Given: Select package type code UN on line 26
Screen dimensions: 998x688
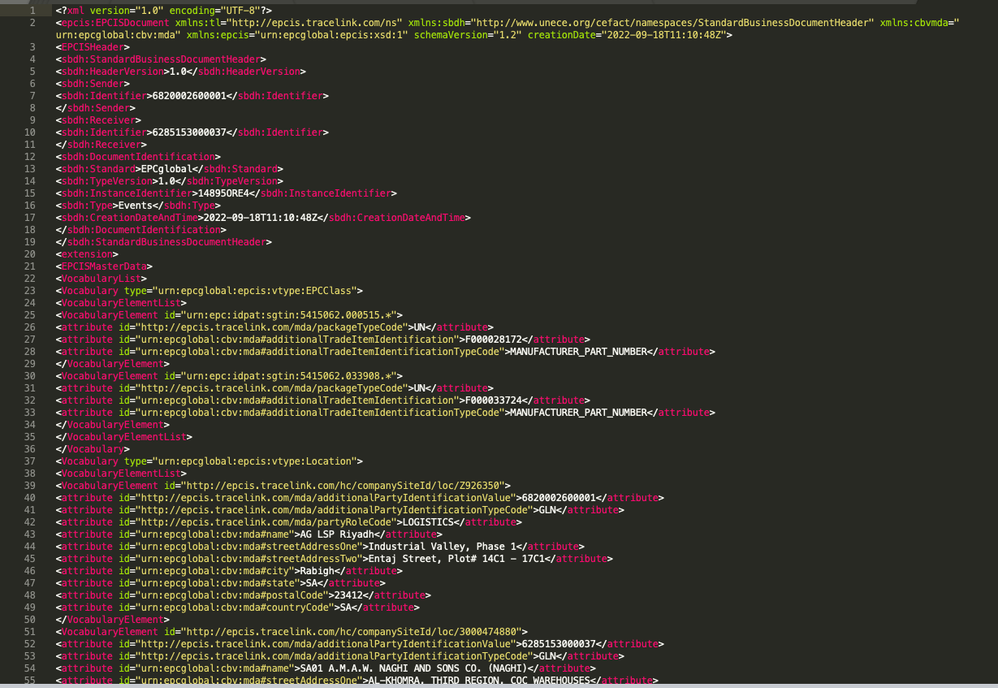Looking at the screenshot, I should 420,327.
